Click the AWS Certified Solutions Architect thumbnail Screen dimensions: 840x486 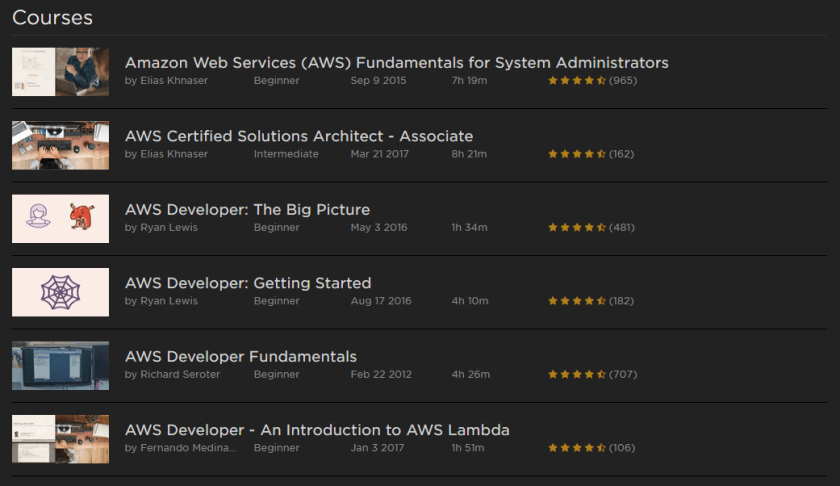pos(60,146)
